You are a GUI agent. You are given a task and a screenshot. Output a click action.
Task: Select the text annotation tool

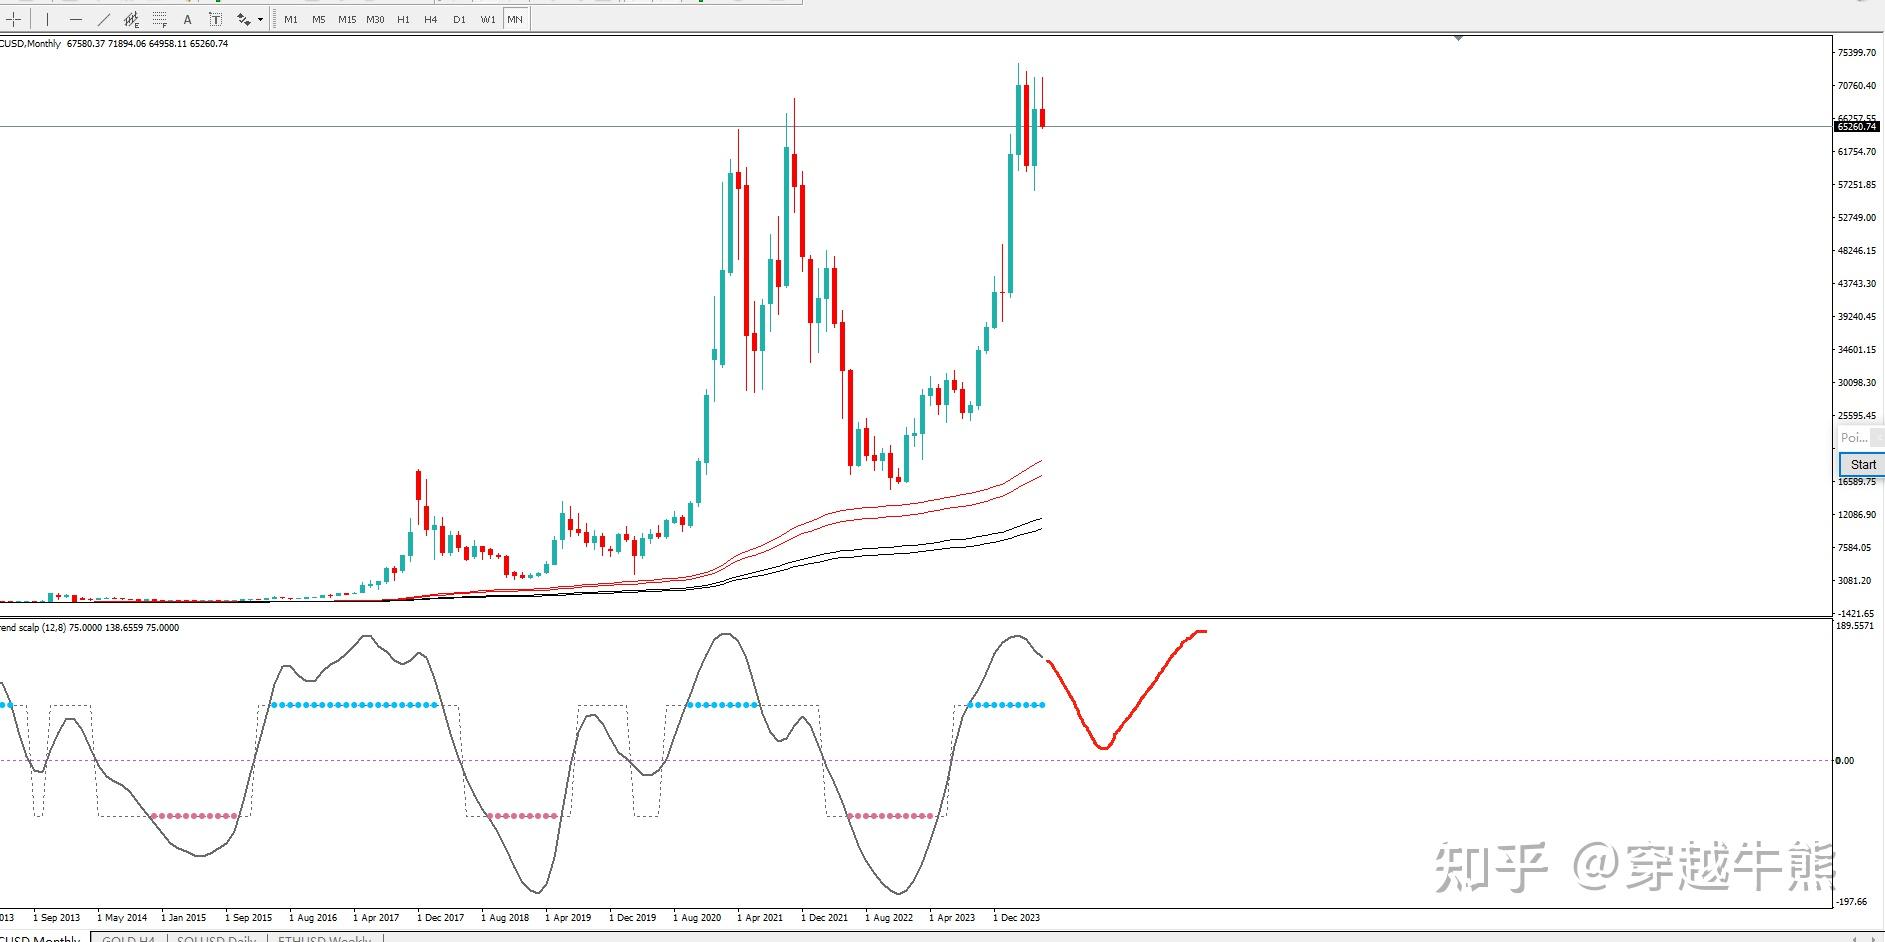click(x=188, y=19)
